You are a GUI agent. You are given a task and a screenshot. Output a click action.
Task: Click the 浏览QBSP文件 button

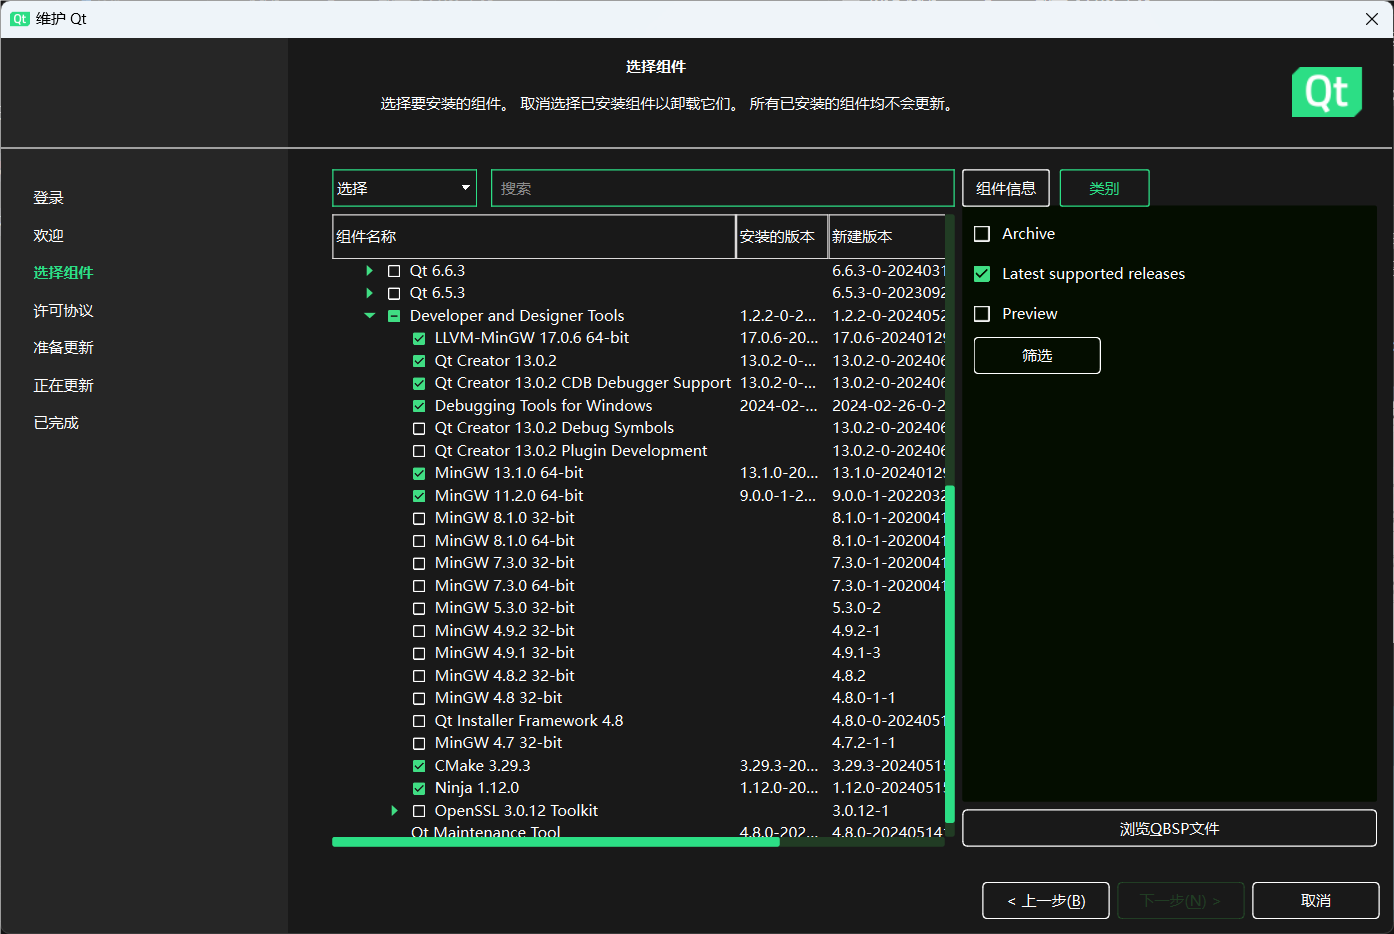[x=1168, y=827]
